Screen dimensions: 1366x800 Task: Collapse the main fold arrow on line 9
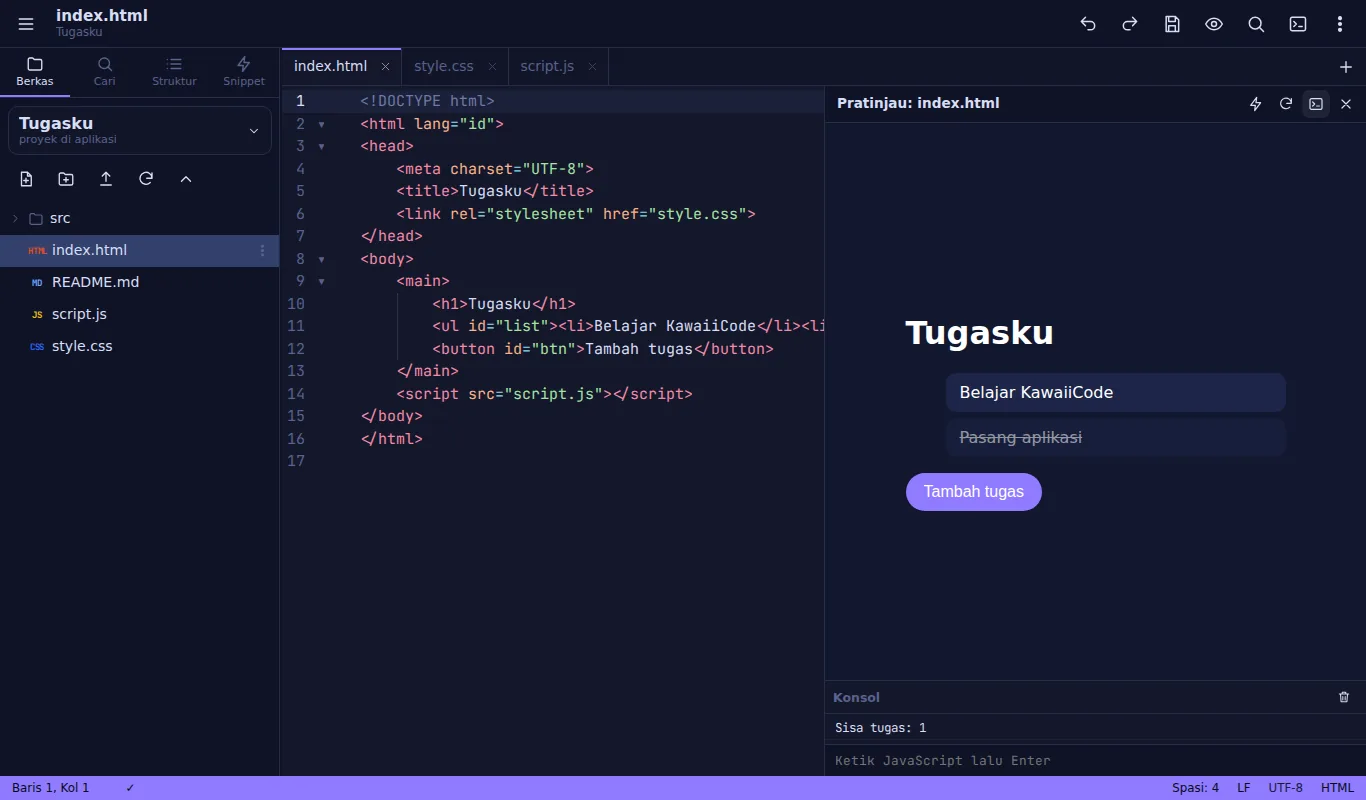click(x=322, y=281)
